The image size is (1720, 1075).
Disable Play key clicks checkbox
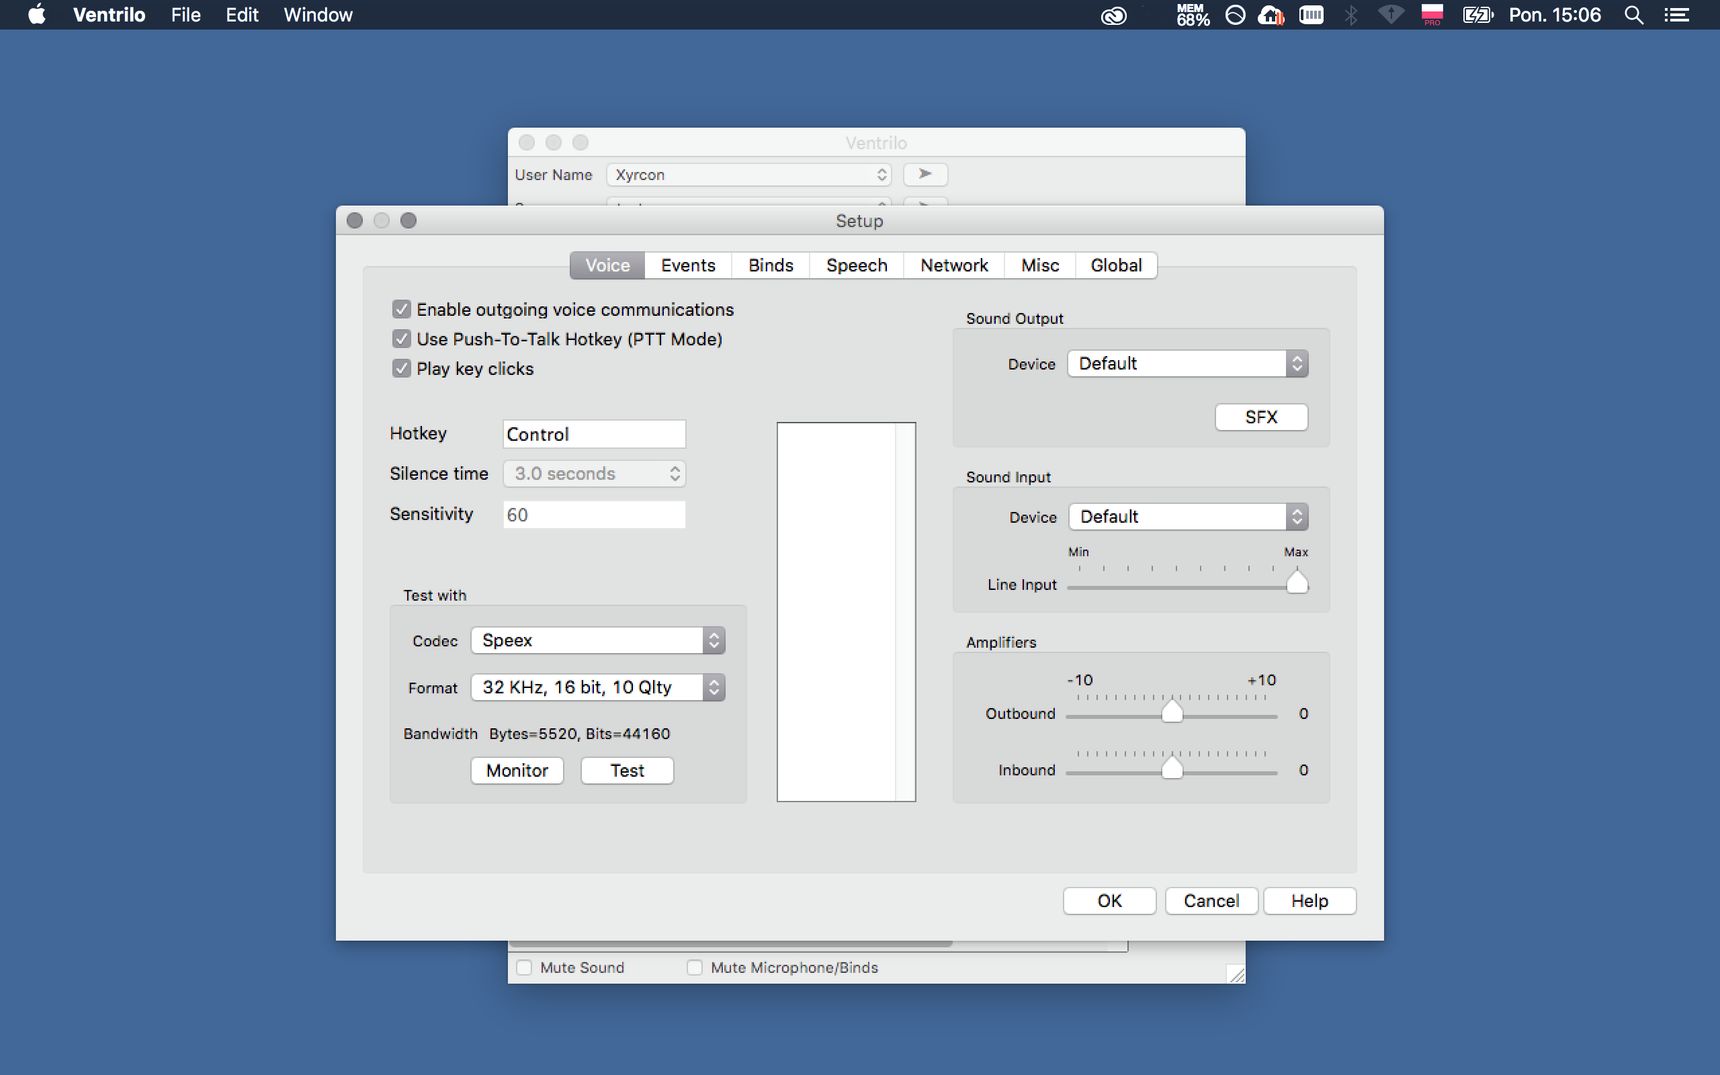pos(401,368)
